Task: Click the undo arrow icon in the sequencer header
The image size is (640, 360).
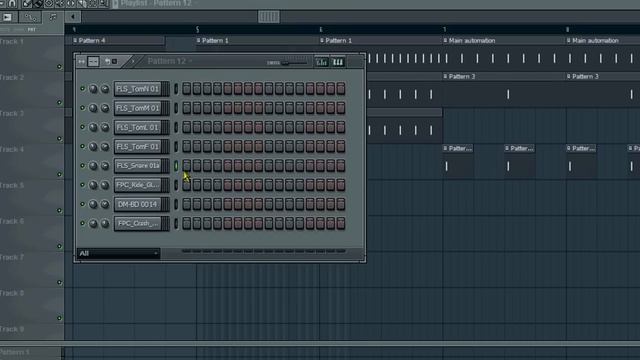Action: [x=107, y=62]
